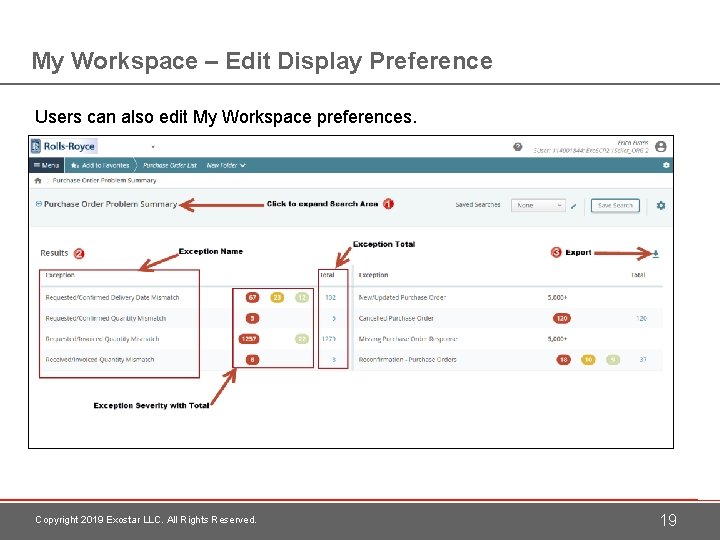Viewport: 720px width, 540px height.
Task: Go to Home via house icon
Action: tap(38, 180)
